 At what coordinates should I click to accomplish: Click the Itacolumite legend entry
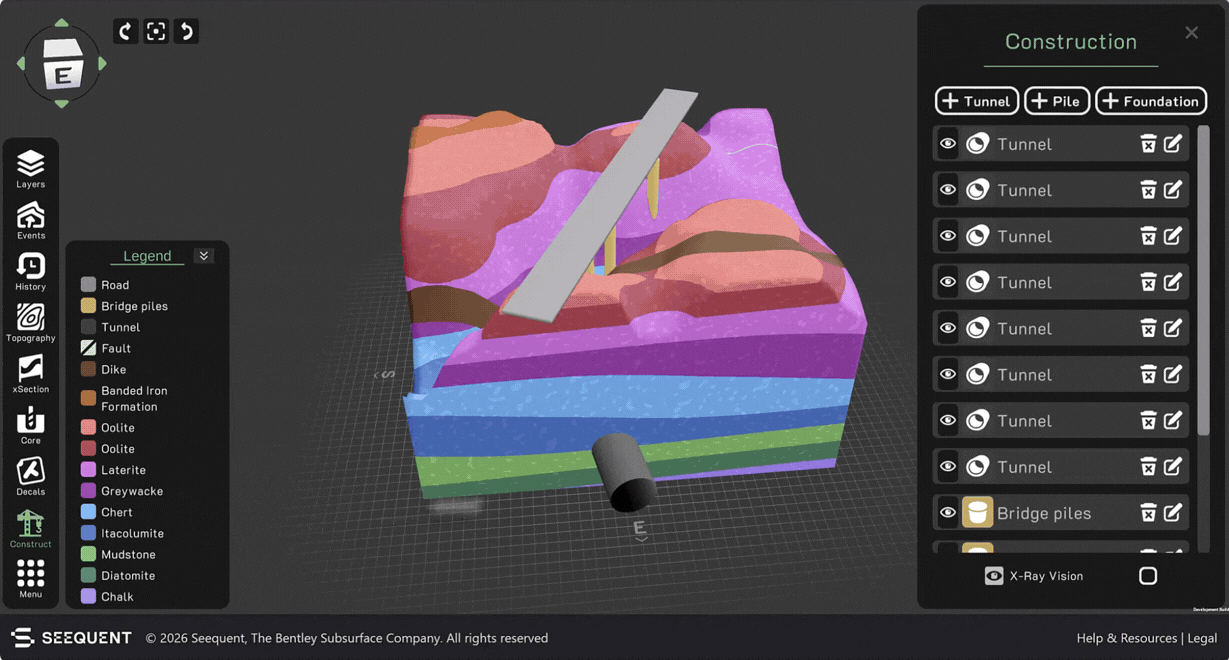click(122, 533)
